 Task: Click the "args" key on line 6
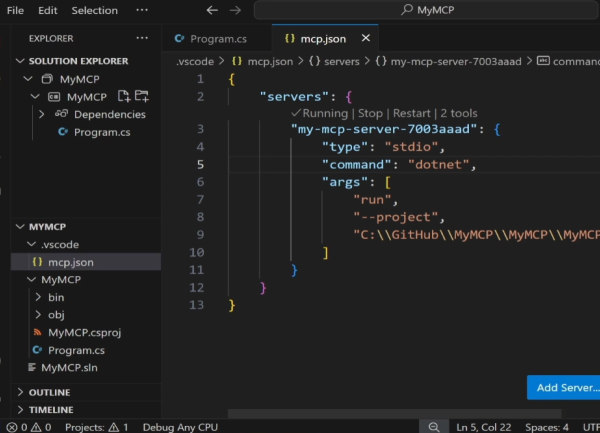pyautogui.click(x=345, y=182)
